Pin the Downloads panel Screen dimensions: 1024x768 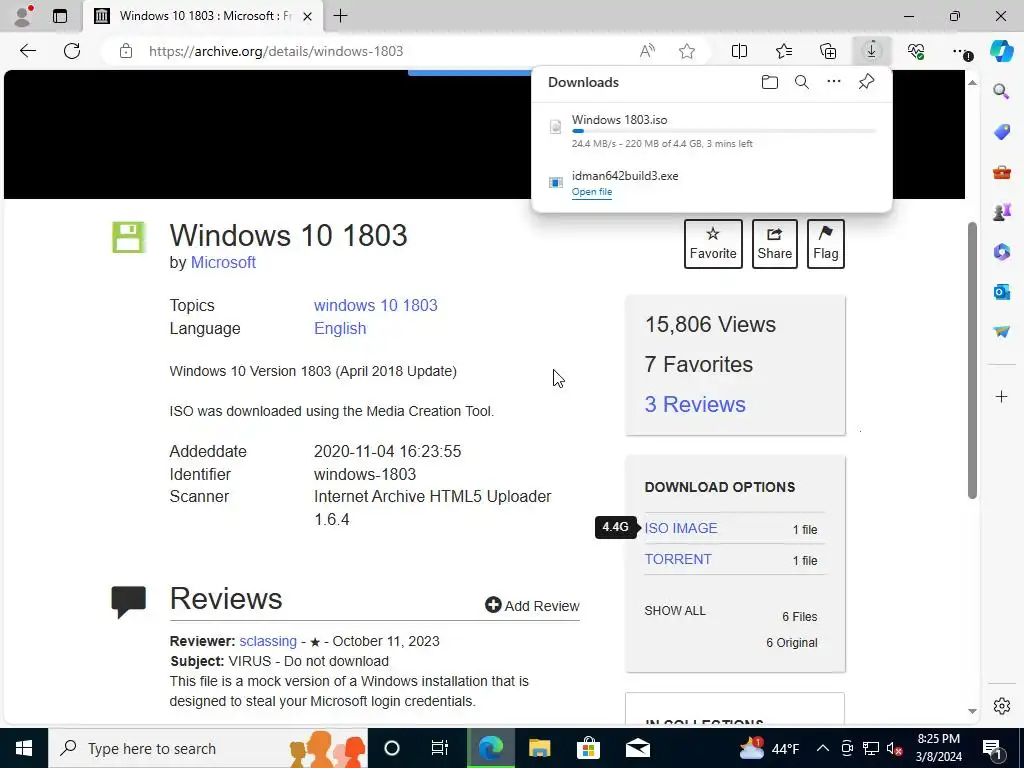[x=866, y=82]
